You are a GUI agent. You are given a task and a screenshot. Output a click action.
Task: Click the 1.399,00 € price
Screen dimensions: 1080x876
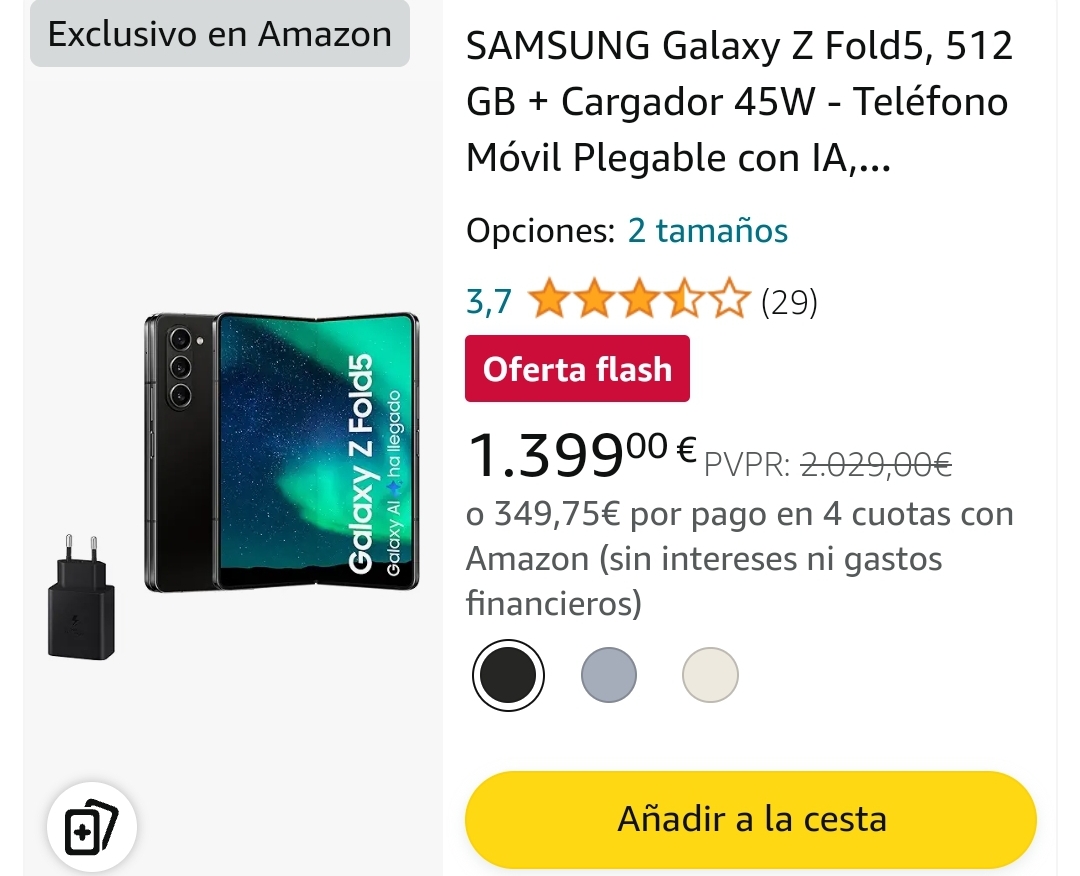pyautogui.click(x=581, y=455)
